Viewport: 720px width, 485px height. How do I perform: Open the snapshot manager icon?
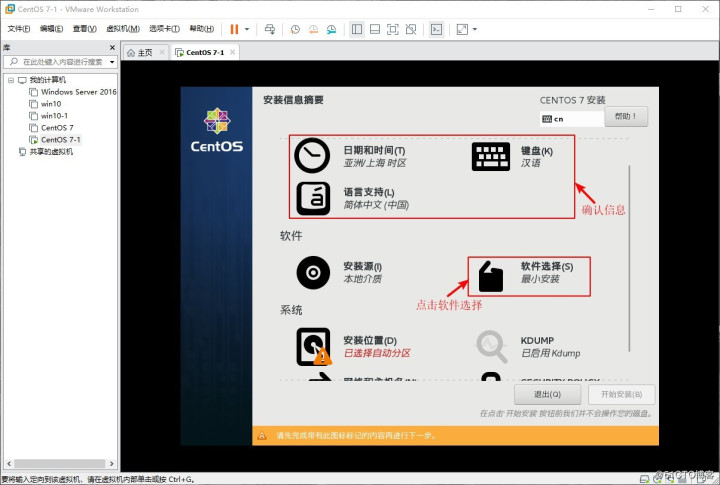331,29
